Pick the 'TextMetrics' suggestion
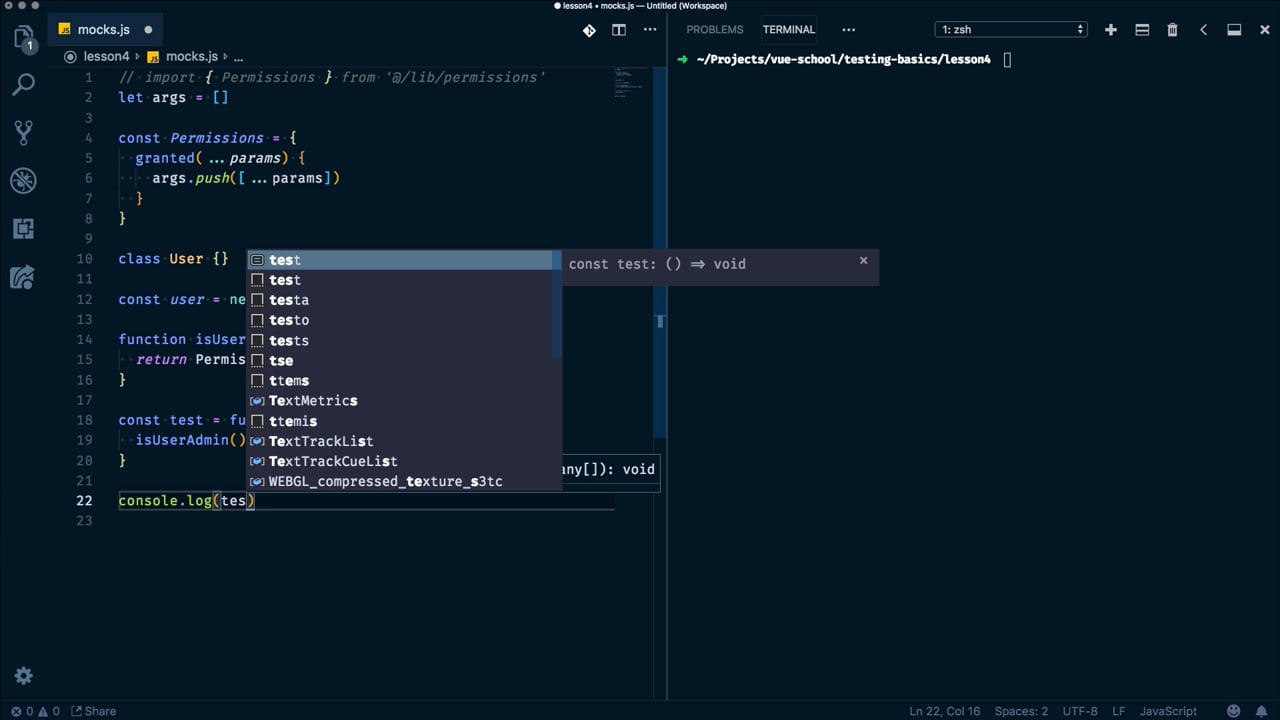The width and height of the screenshot is (1280, 720). coord(400,401)
